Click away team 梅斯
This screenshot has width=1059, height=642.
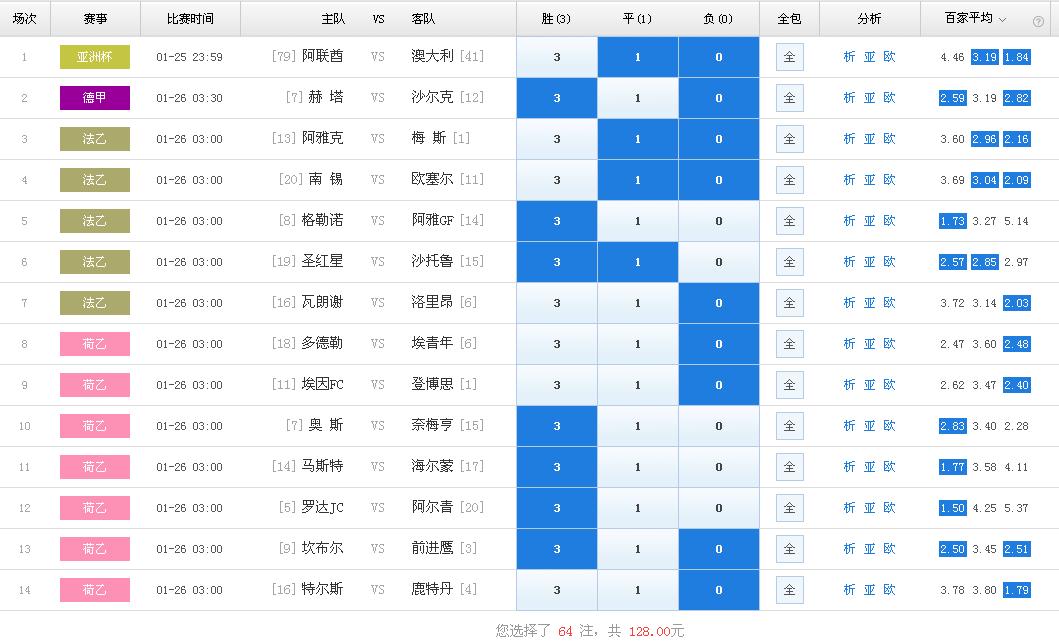[x=429, y=138]
